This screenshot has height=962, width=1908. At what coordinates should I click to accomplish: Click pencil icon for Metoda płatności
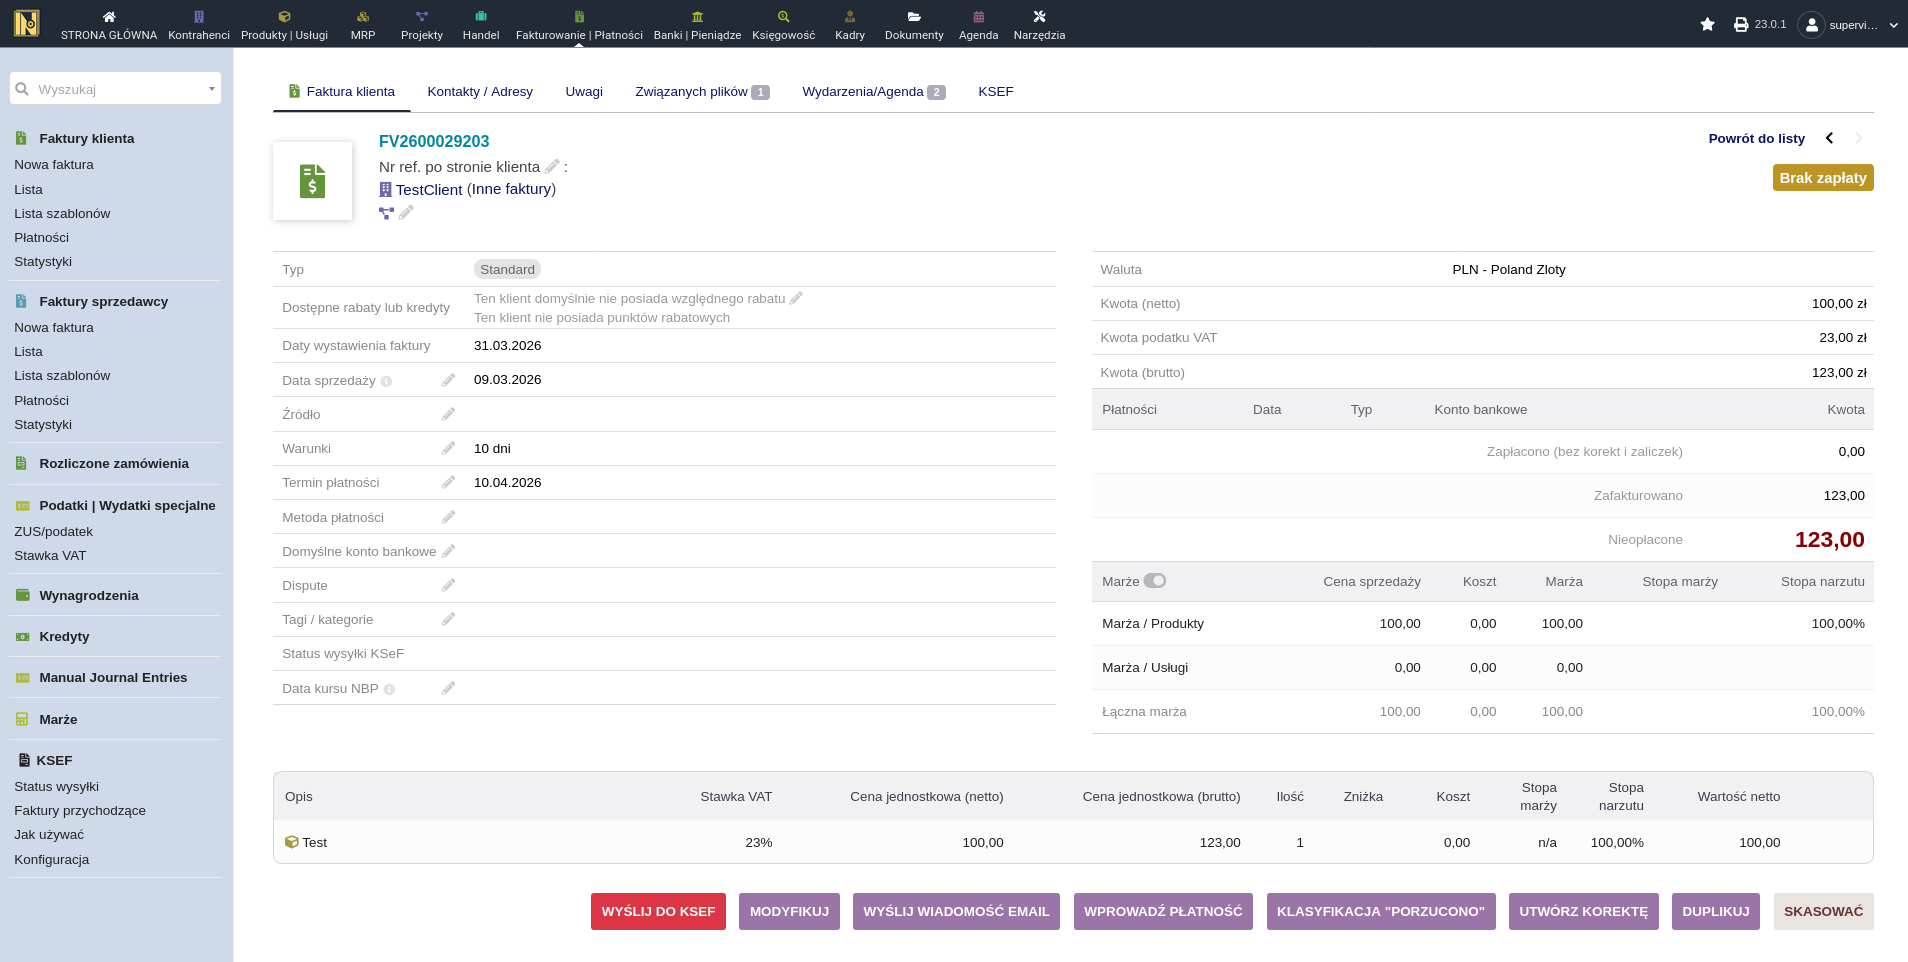coord(448,517)
